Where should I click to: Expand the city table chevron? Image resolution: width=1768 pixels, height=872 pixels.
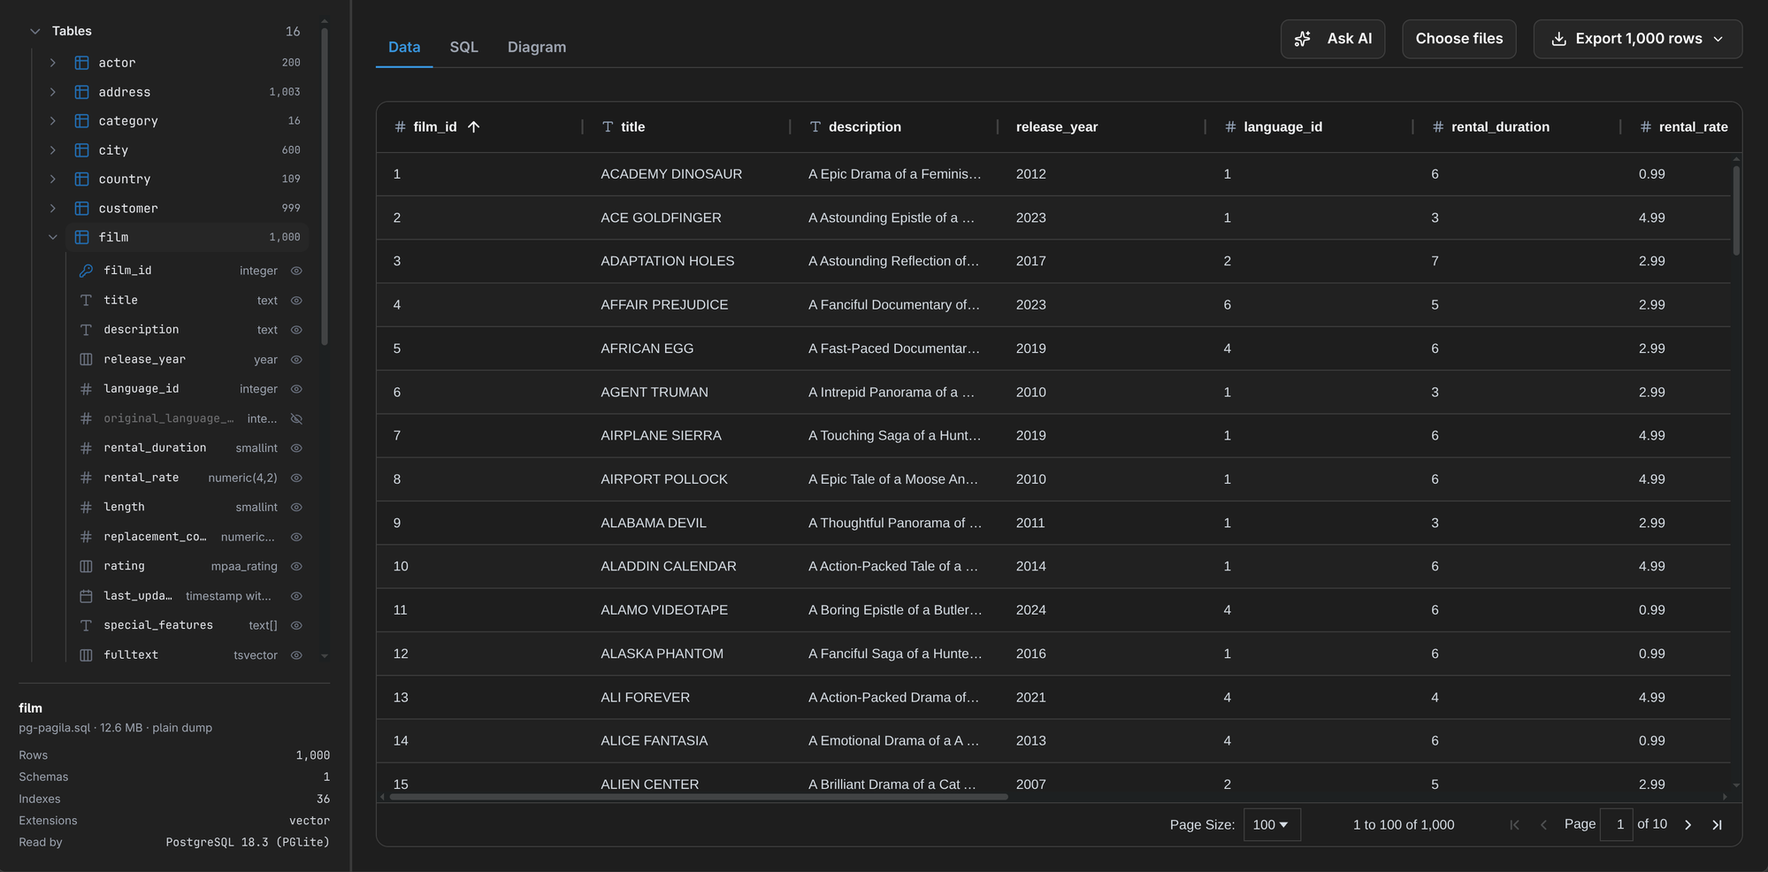53,150
